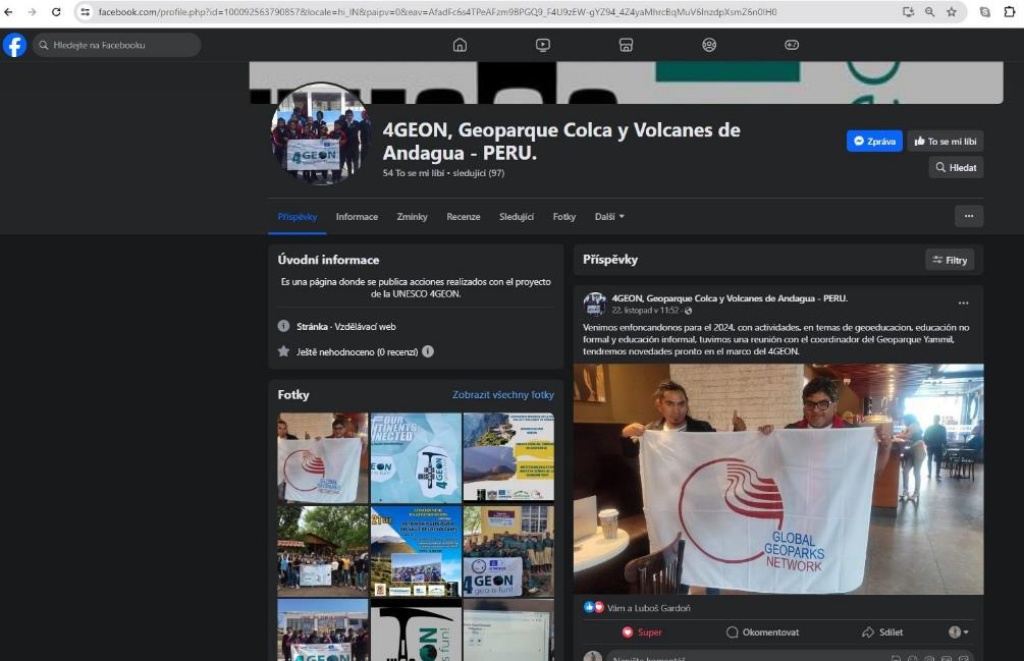
Task: Select the Fotky tab
Action: coord(564,217)
